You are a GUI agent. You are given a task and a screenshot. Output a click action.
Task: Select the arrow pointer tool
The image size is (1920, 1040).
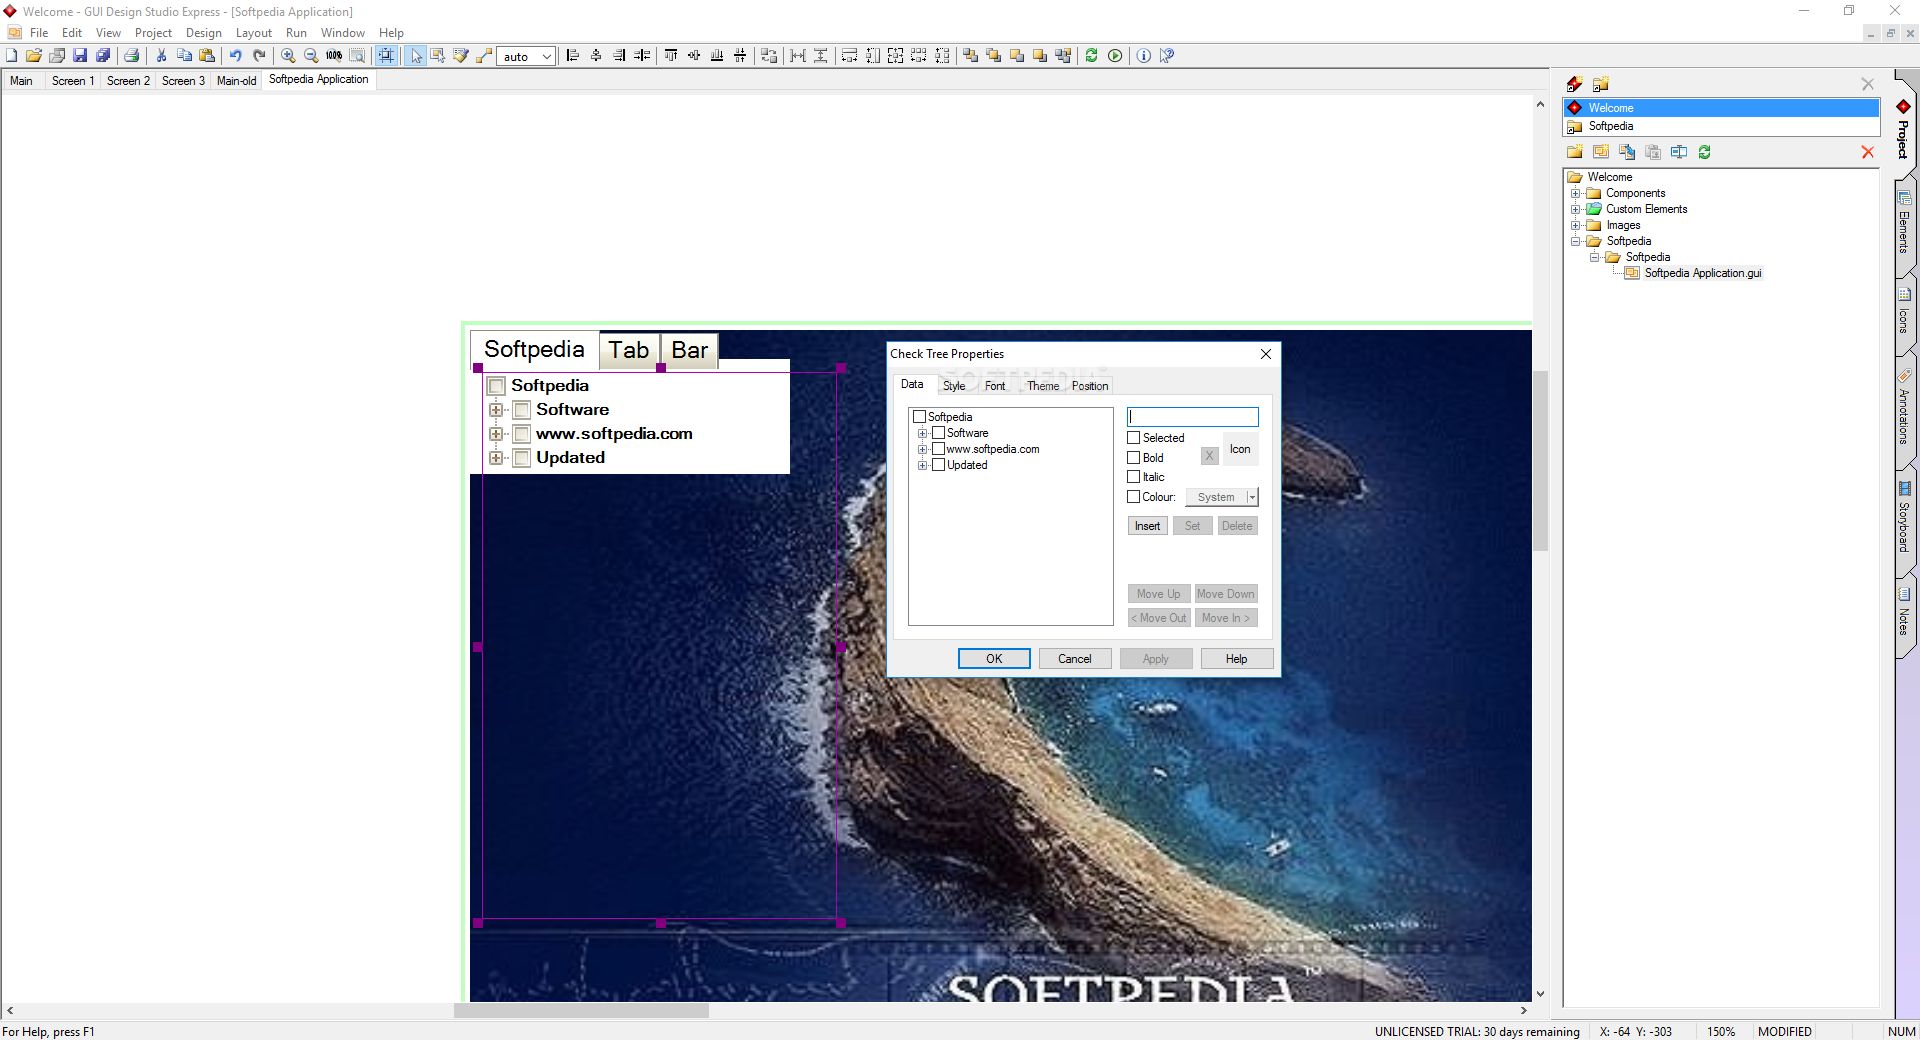416,56
